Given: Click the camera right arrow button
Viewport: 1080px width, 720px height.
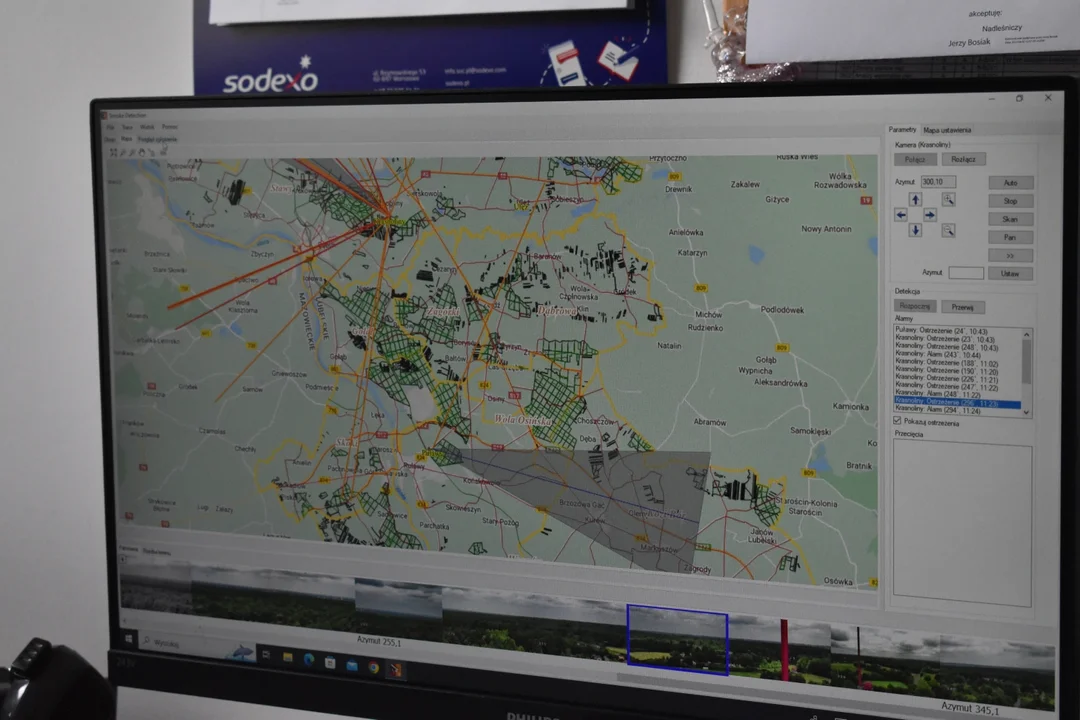Looking at the screenshot, I should 930,215.
